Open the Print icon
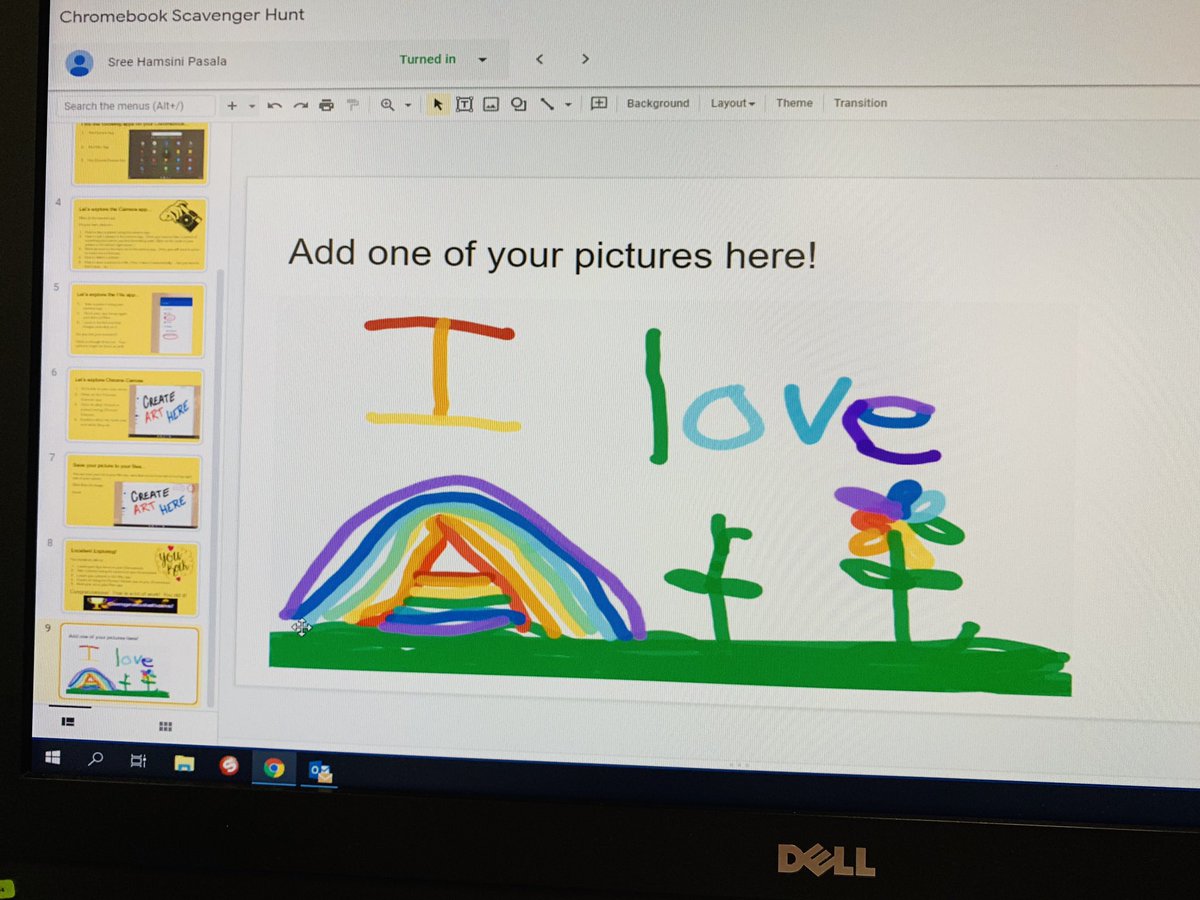Viewport: 1200px width, 900px height. 326,103
